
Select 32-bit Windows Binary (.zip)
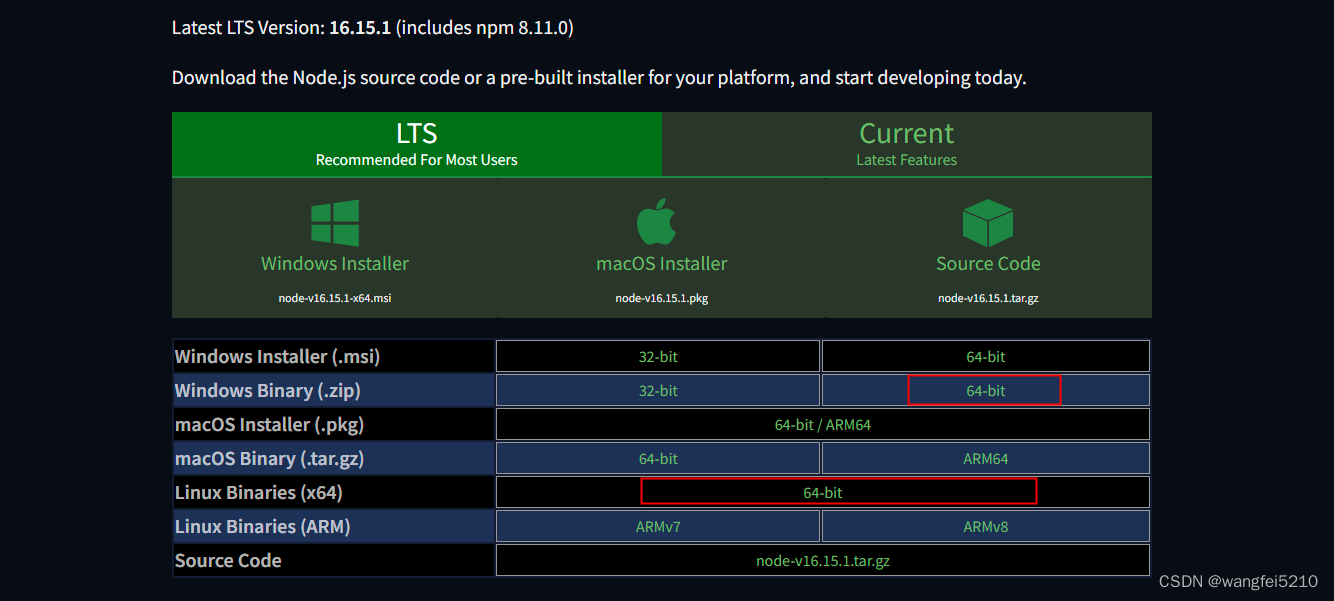click(x=658, y=391)
